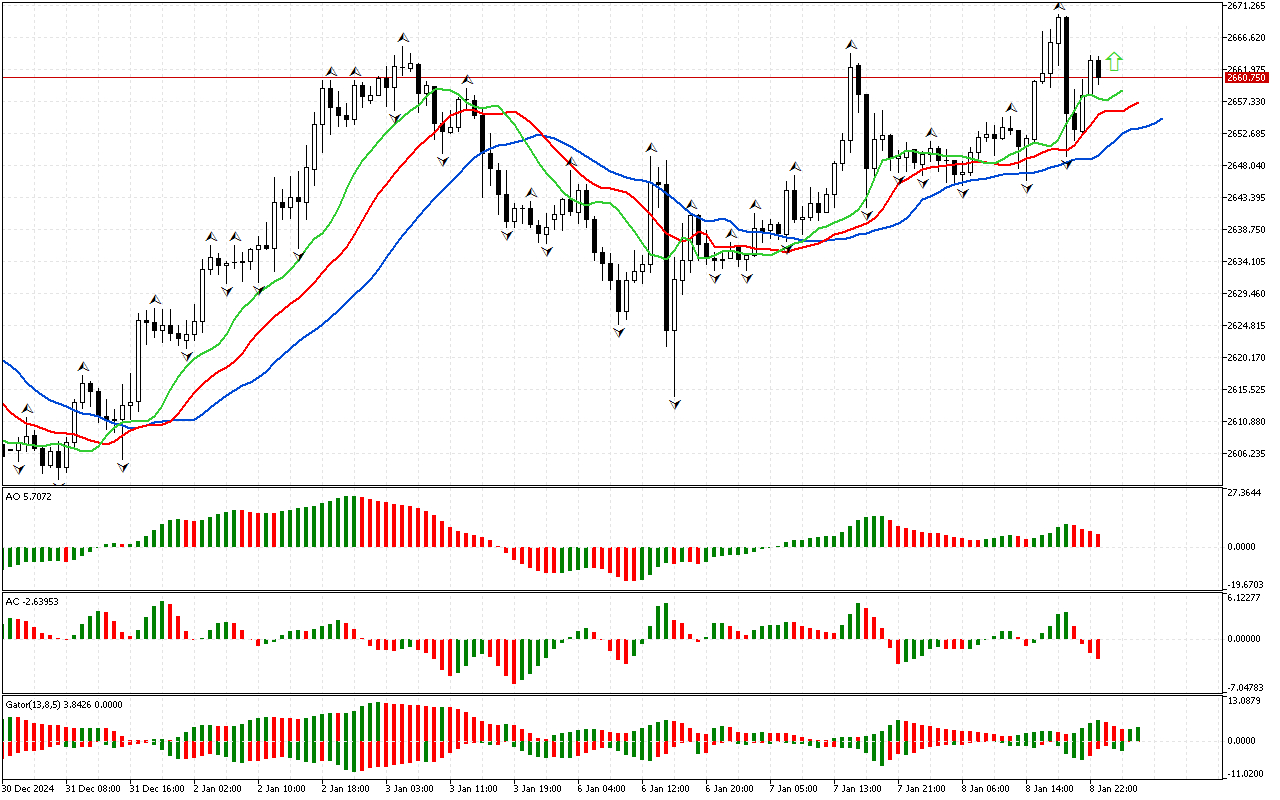Viewport: 1280px width, 800px height.
Task: Click the 3 Jan 19:00 time label
Action: click(539, 789)
